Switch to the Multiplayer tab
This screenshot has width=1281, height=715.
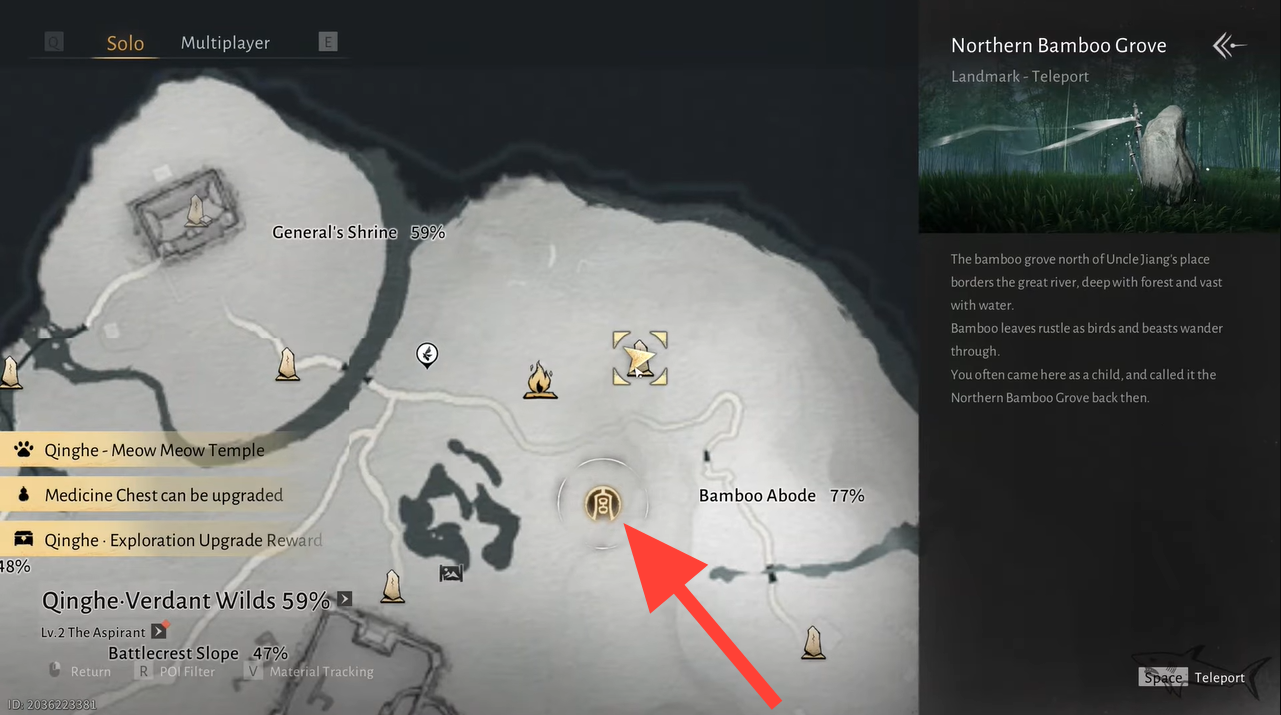pyautogui.click(x=225, y=43)
